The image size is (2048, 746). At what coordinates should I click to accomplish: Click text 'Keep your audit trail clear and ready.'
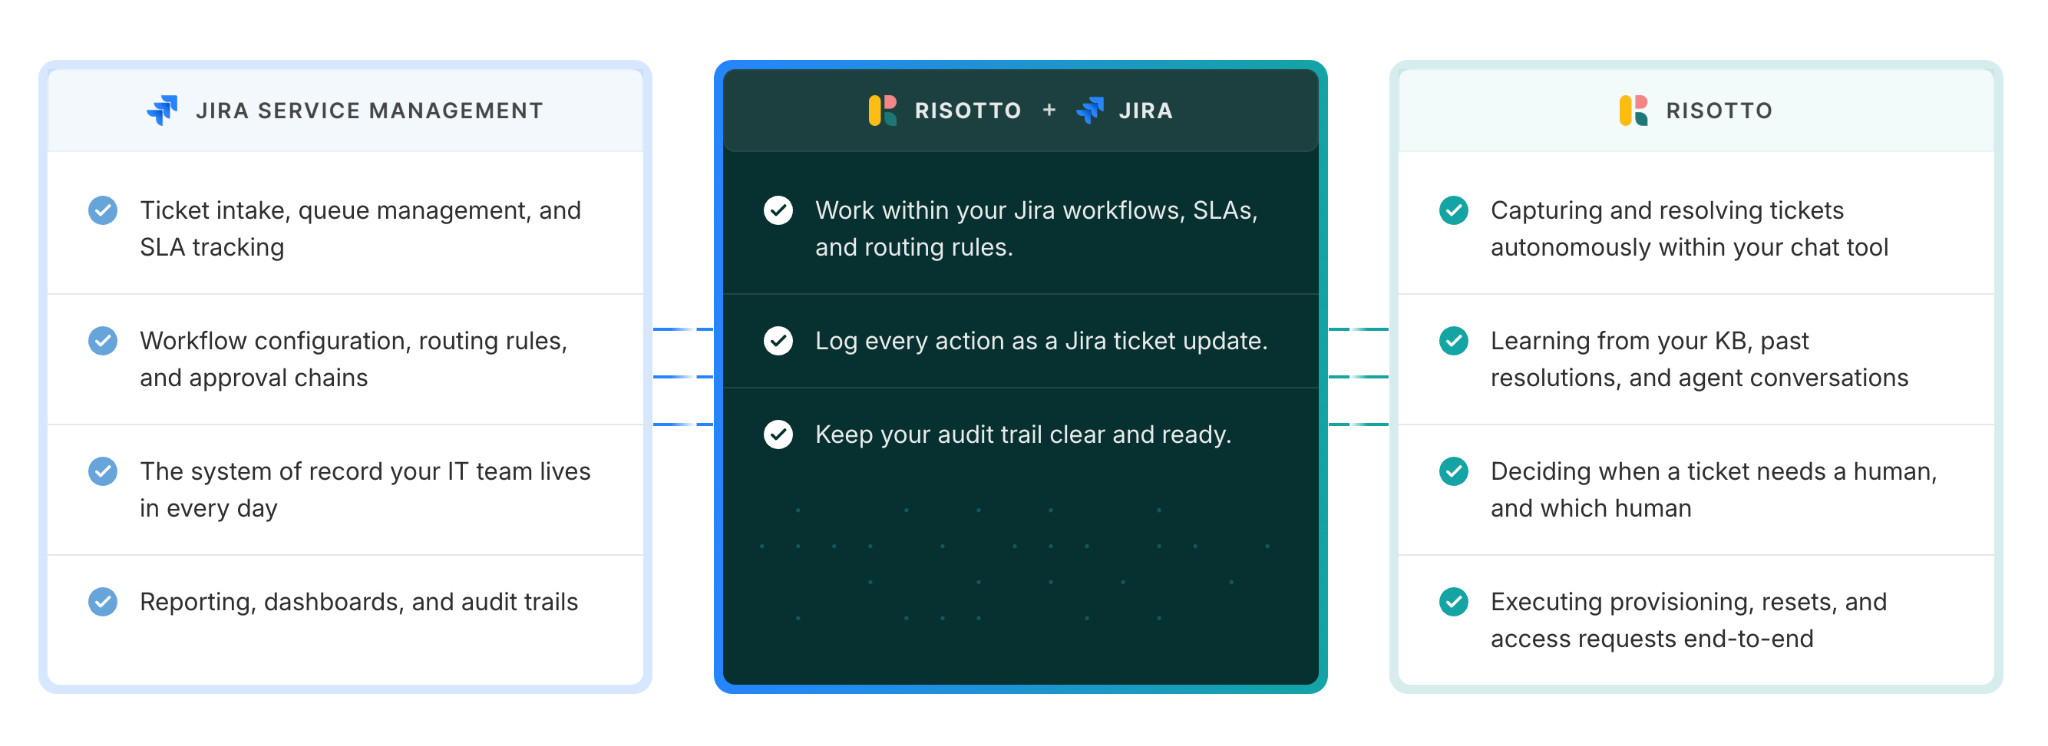[1023, 435]
